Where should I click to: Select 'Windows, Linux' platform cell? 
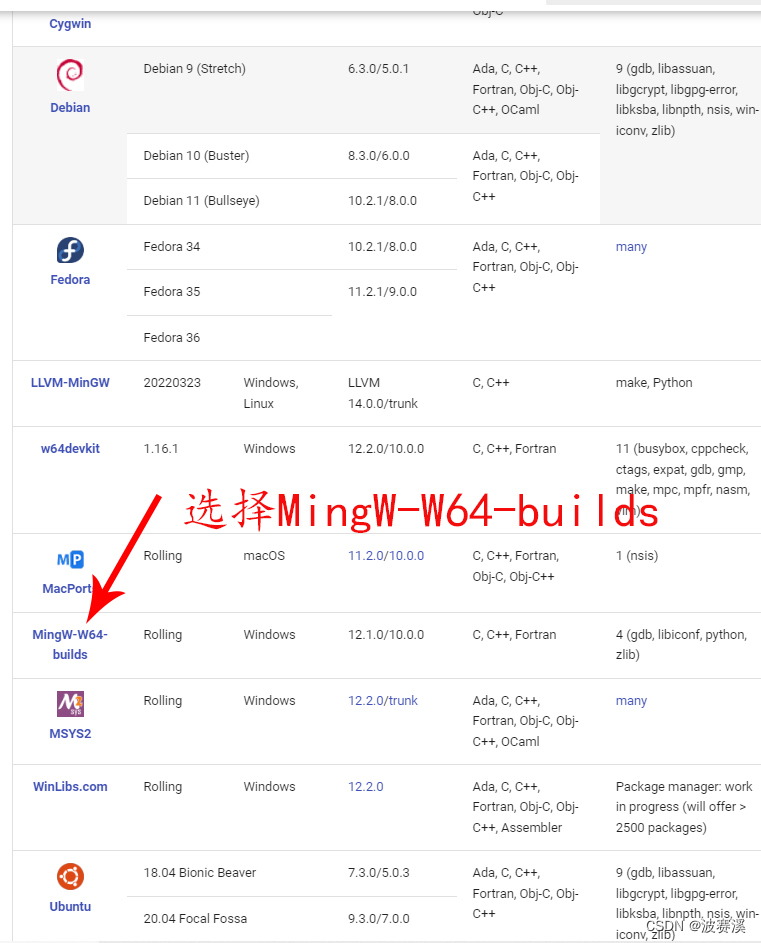click(271, 393)
